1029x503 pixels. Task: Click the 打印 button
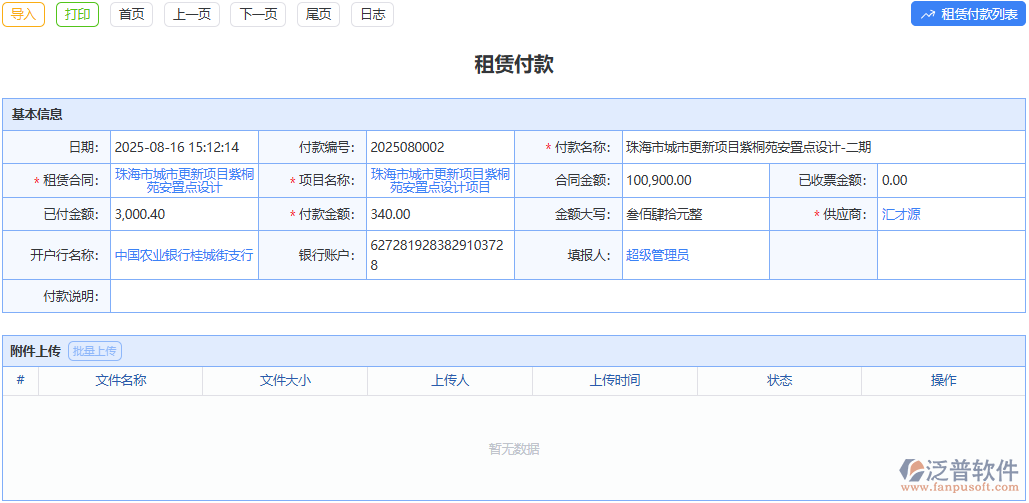pos(77,14)
